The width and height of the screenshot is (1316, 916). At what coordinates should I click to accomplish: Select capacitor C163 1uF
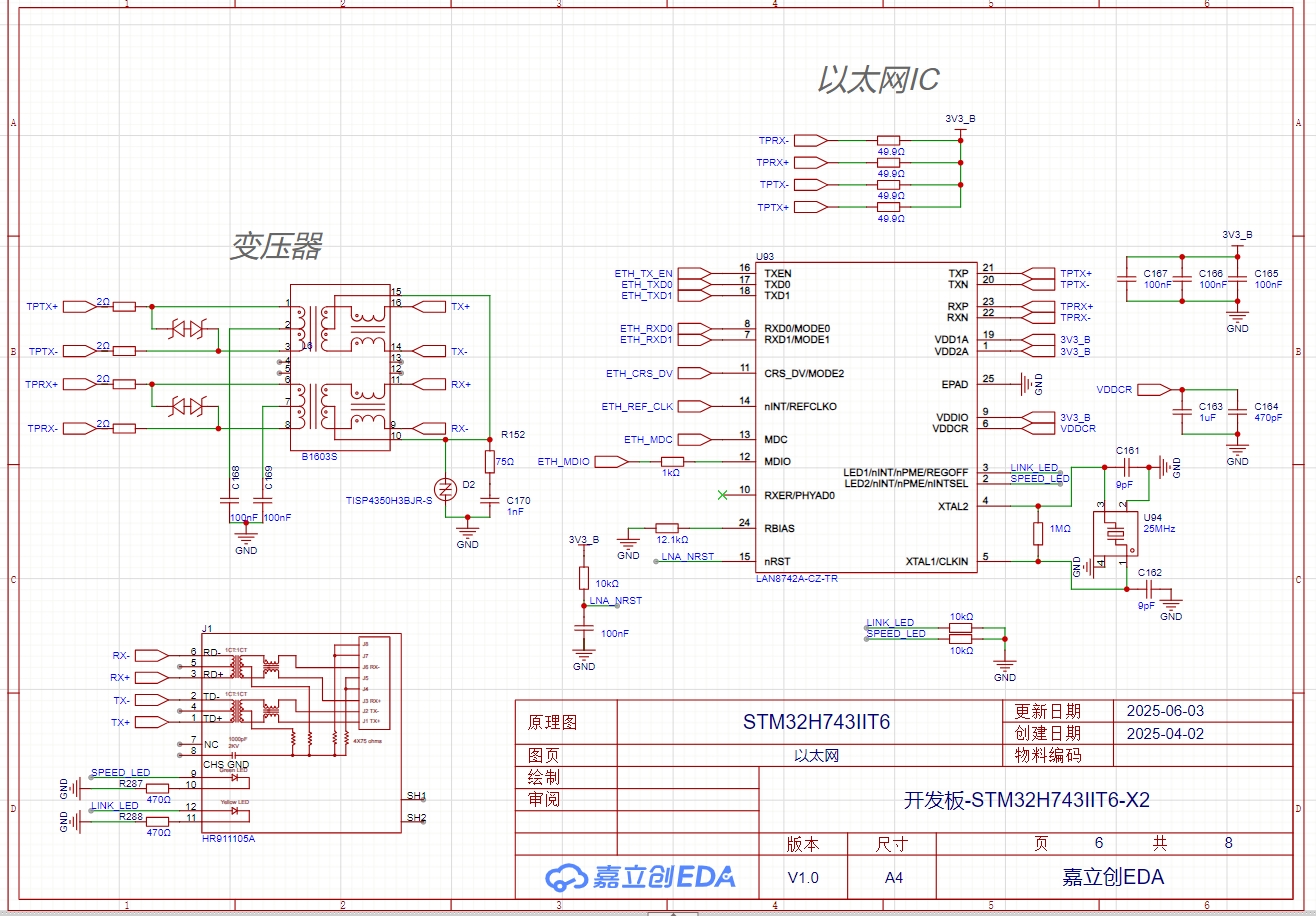point(1182,411)
